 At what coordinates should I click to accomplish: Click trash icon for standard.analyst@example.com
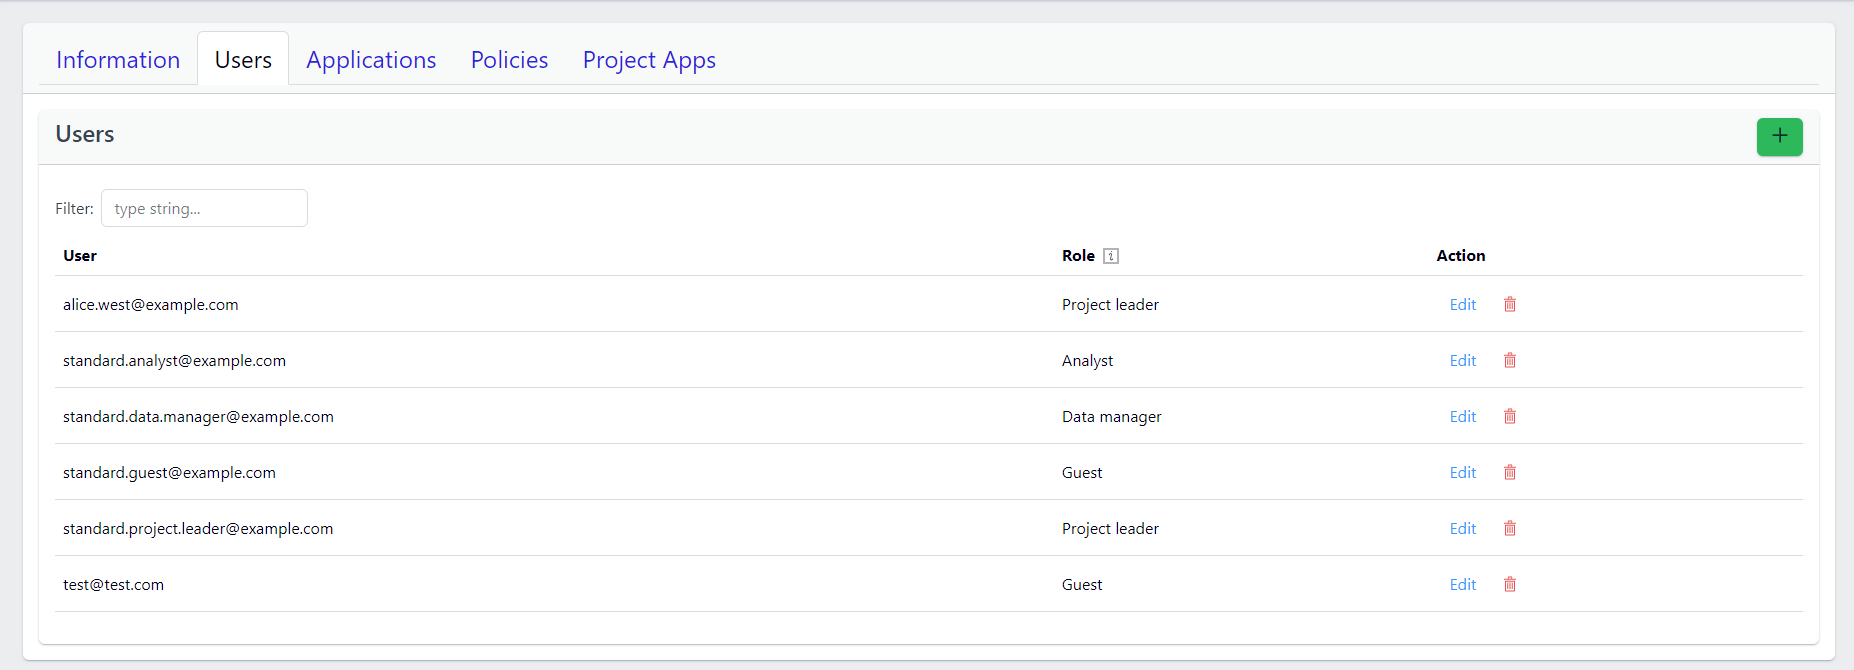1510,360
